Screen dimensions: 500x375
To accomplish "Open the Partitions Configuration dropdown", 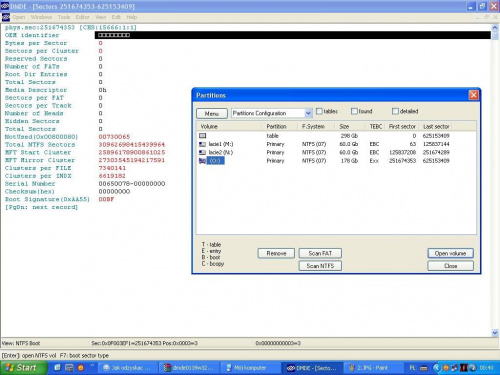I will tap(308, 113).
